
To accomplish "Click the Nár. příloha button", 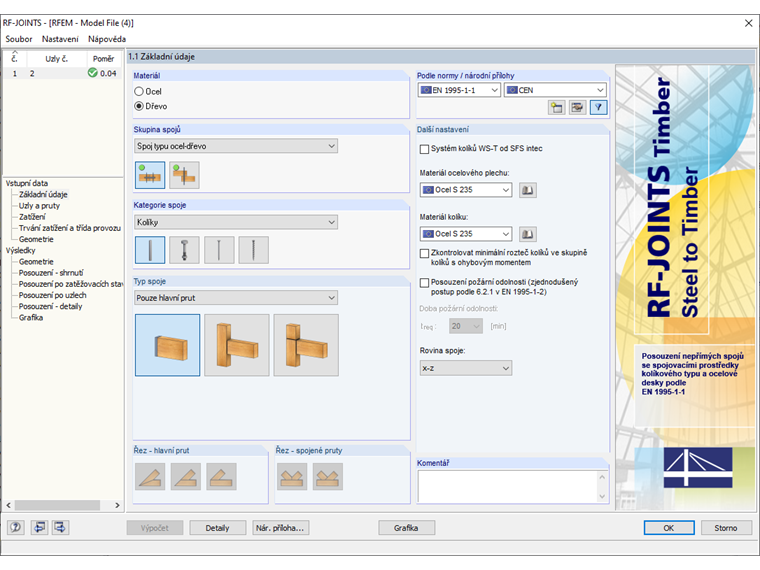I will click(281, 528).
